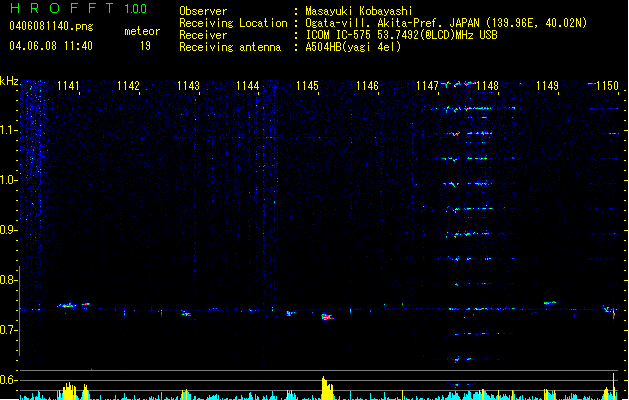Click the 1147 time marker

(x=428, y=86)
